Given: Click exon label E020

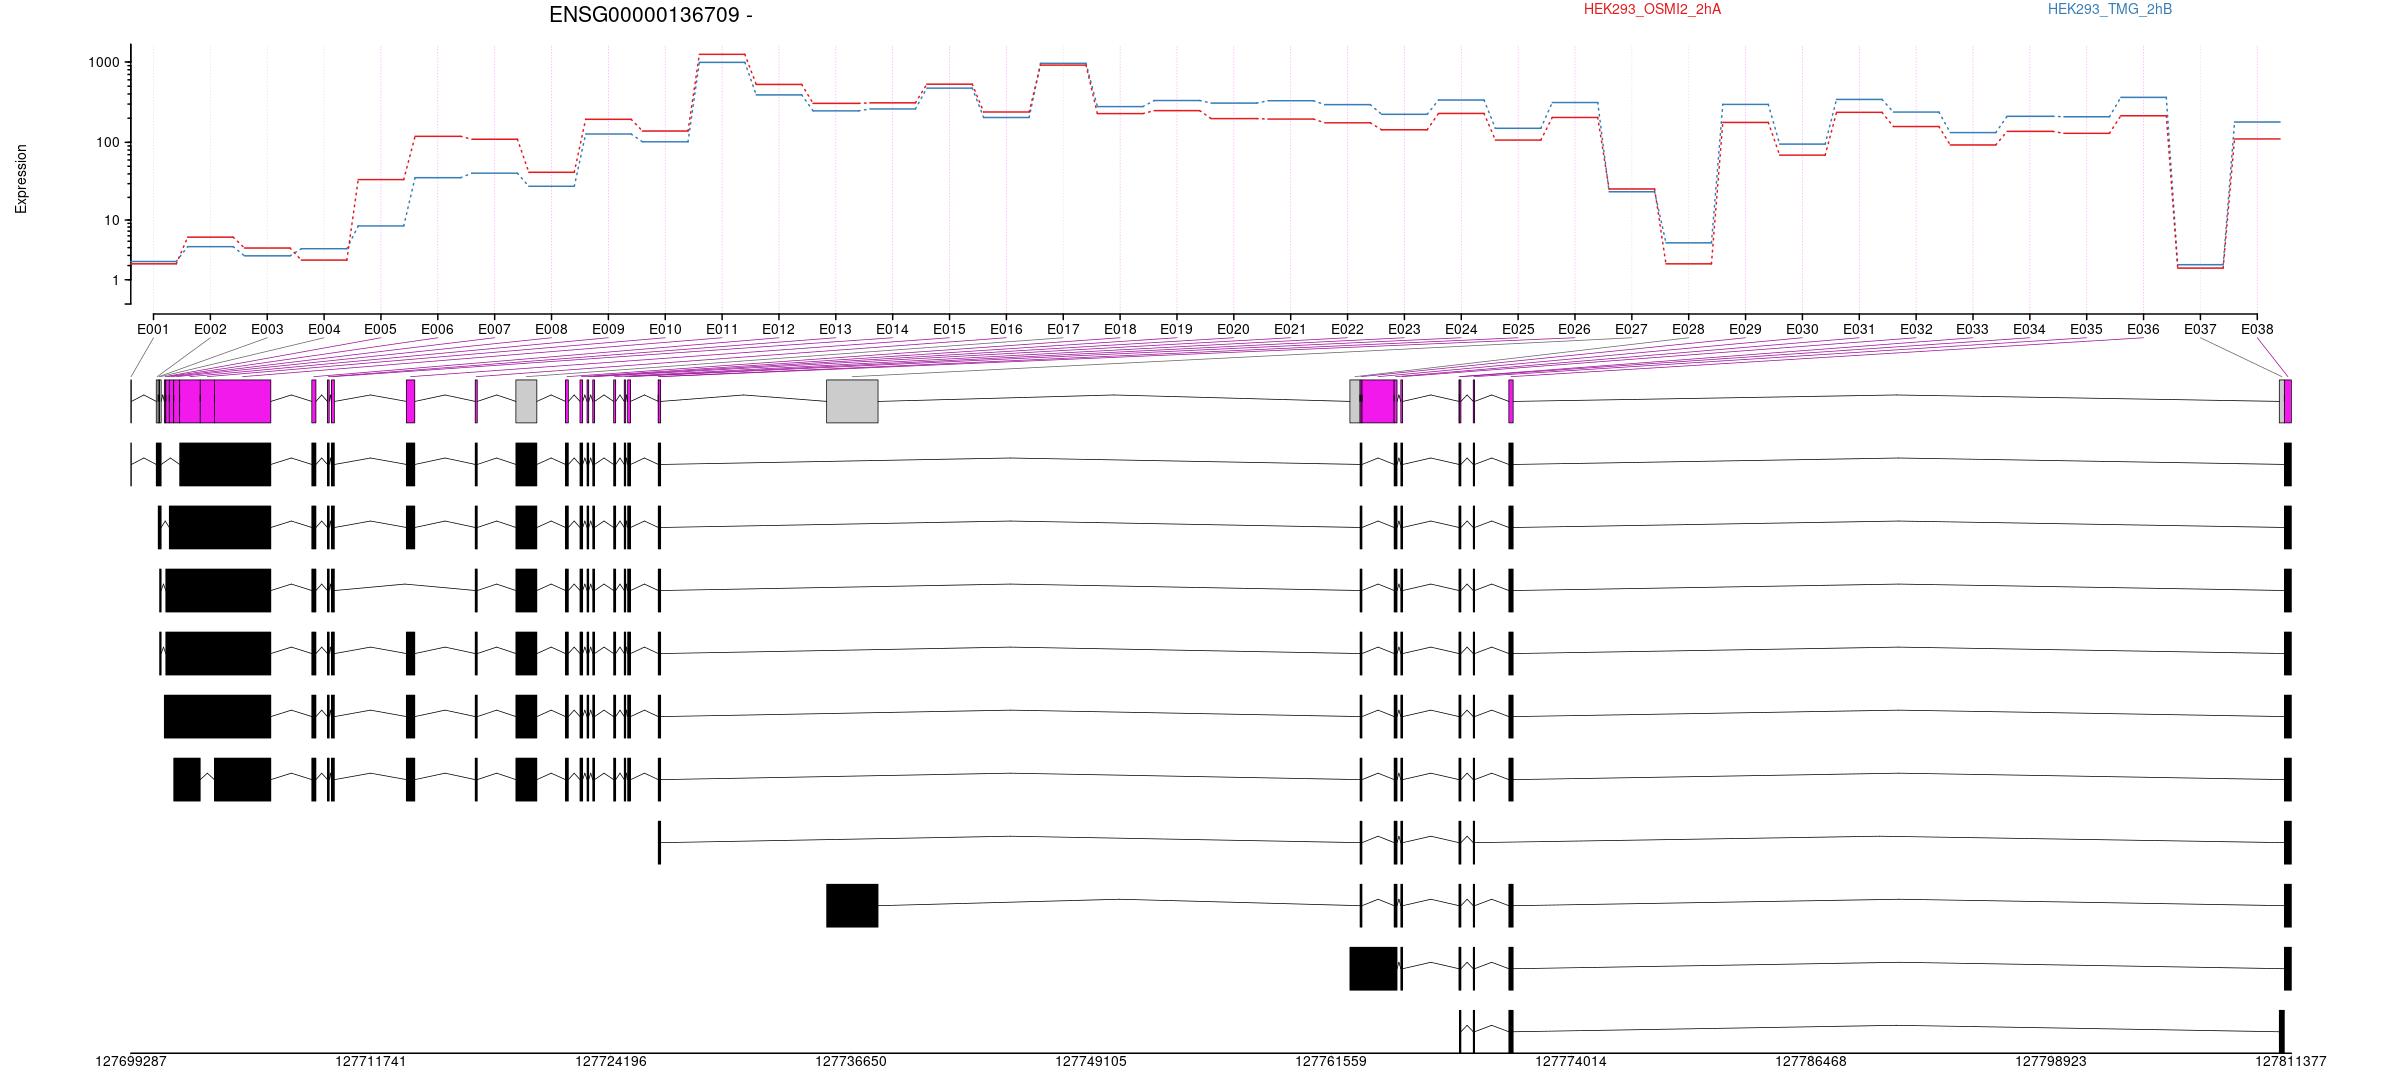Looking at the screenshot, I should (x=1233, y=329).
